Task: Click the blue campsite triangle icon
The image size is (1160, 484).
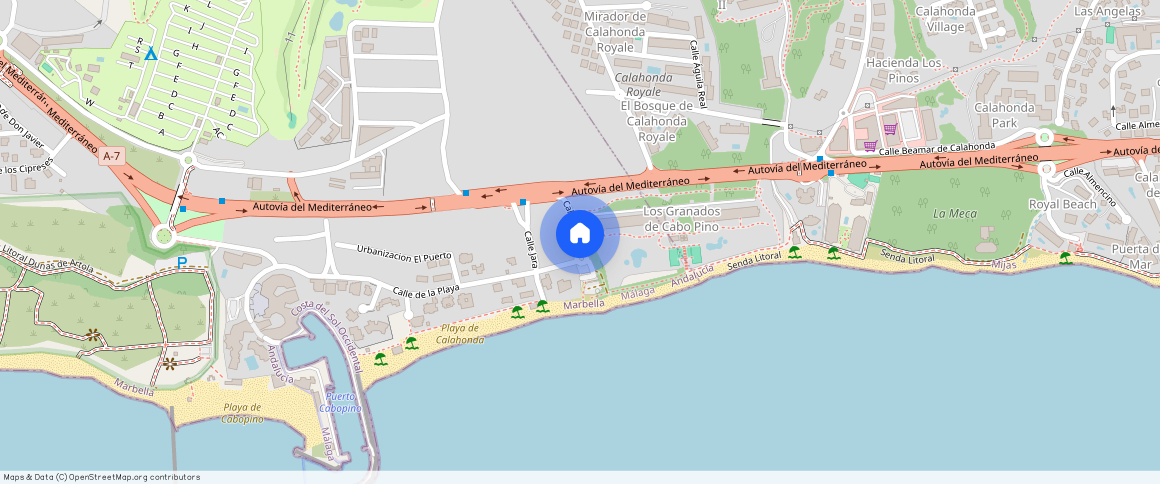Action: tap(151, 53)
